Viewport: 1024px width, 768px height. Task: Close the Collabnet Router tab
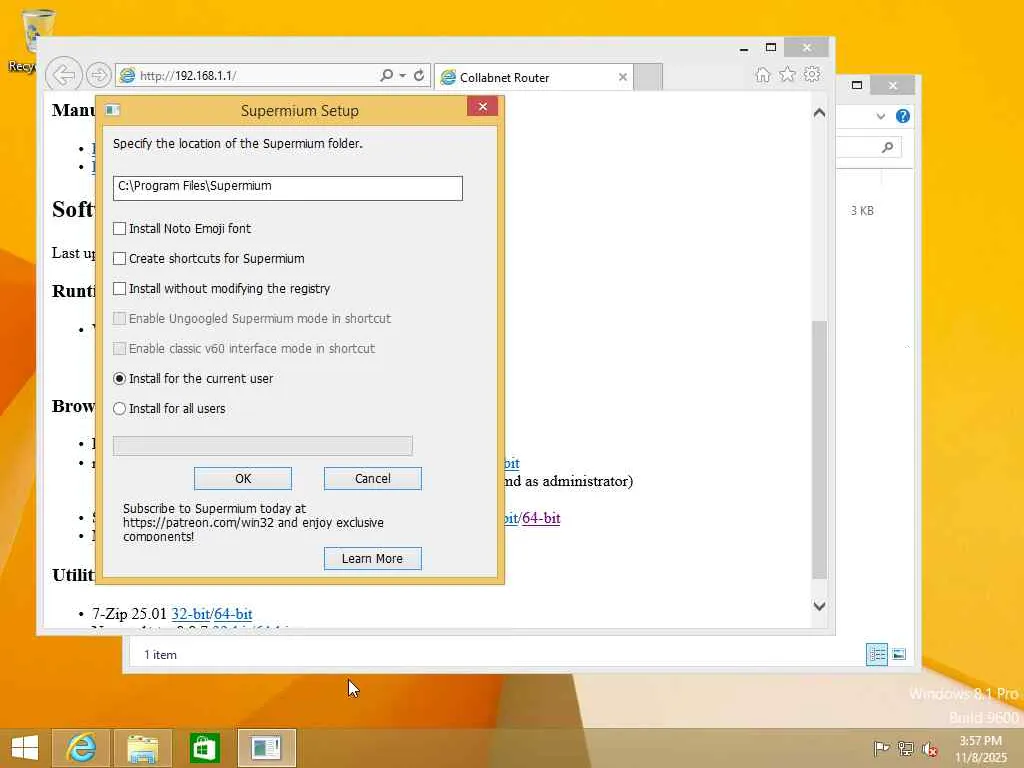tap(622, 77)
